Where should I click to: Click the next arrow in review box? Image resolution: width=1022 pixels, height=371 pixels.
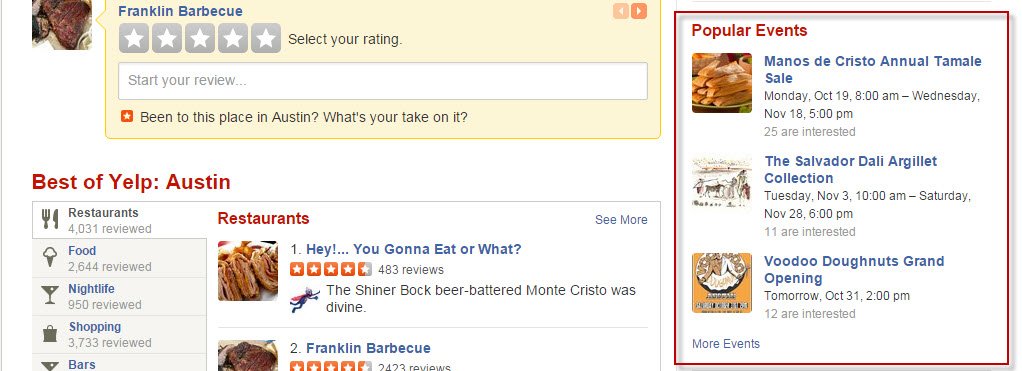[639, 11]
